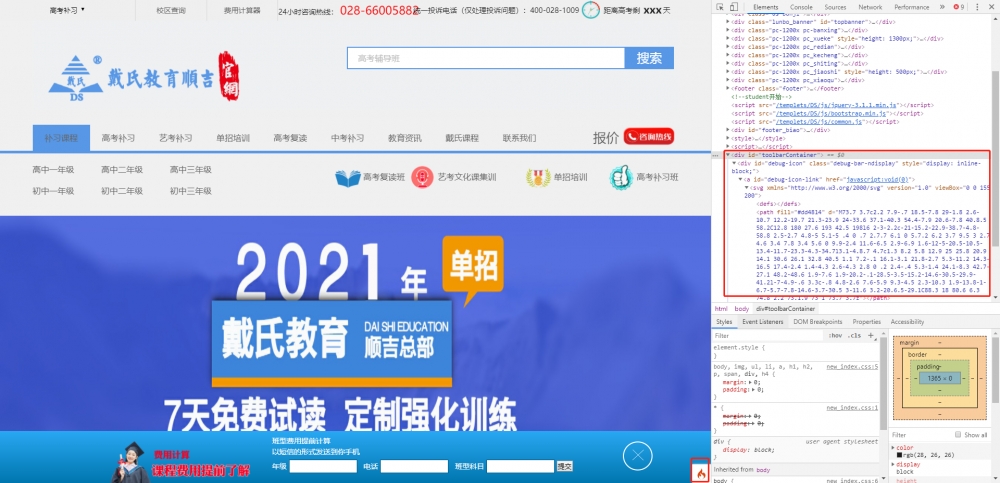The height and width of the screenshot is (483, 1000).
Task: Click the blue 搜索 button
Action: click(649, 58)
